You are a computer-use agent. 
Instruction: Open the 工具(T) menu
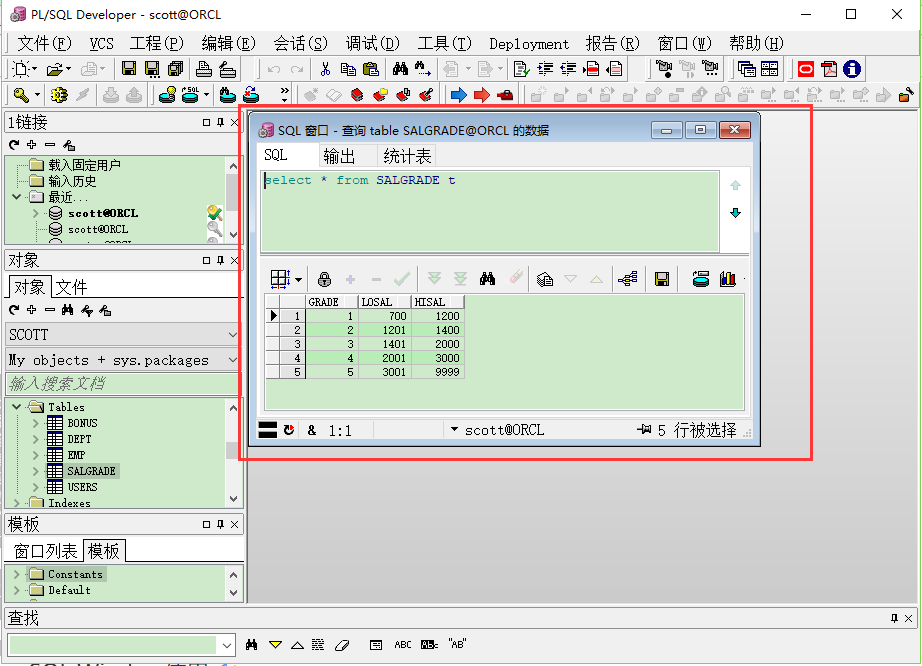click(445, 43)
